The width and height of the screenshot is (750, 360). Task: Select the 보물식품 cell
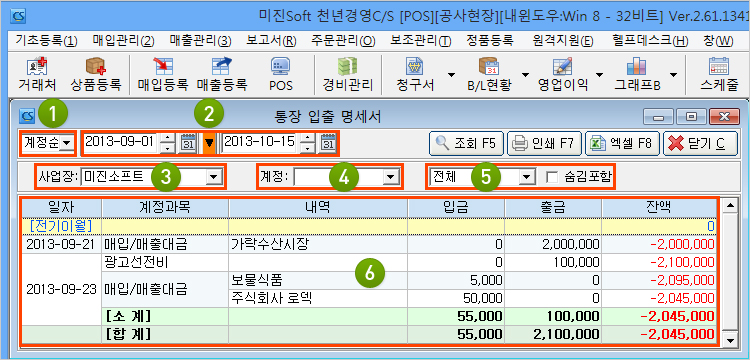[318, 280]
